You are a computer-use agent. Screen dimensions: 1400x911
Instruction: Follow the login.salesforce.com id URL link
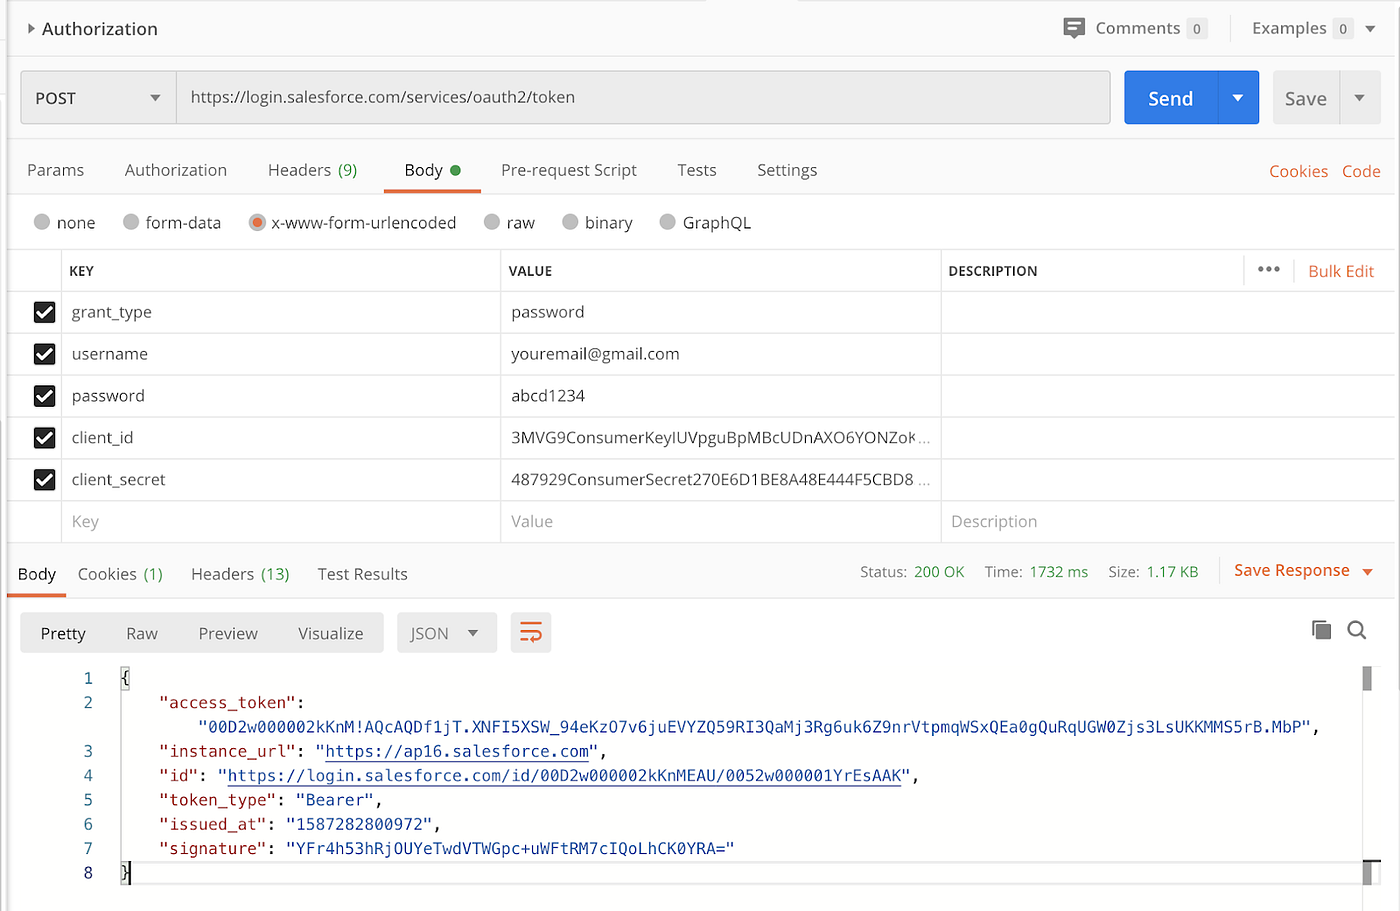click(565, 775)
